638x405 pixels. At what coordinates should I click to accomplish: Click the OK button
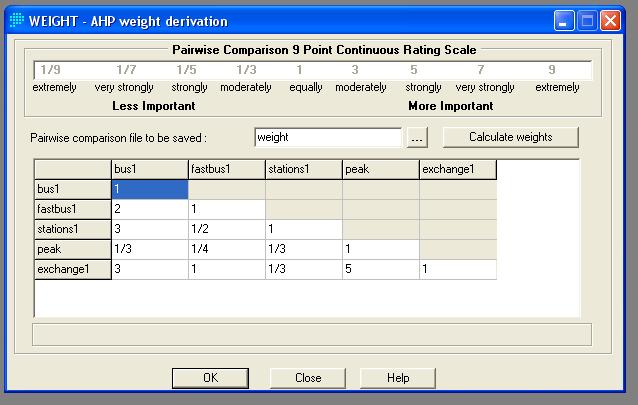210,378
